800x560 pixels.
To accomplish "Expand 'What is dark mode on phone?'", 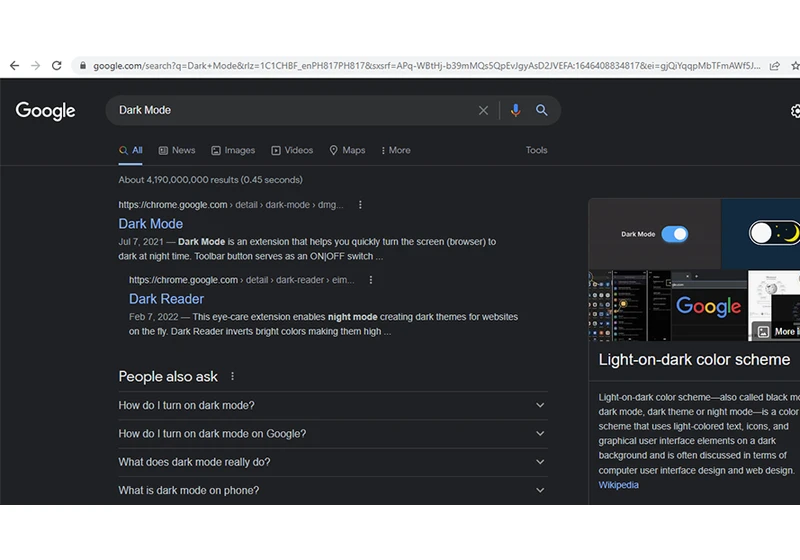I will (x=333, y=491).
